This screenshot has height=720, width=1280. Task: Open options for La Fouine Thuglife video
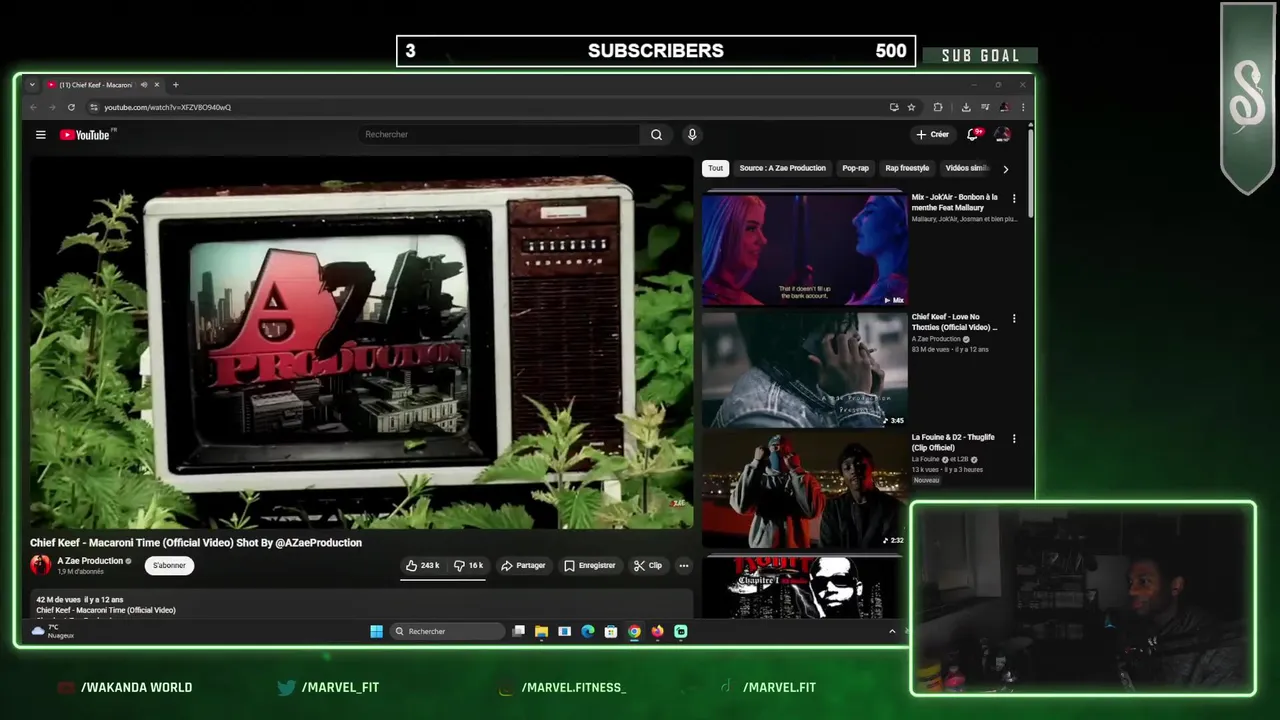point(1014,438)
